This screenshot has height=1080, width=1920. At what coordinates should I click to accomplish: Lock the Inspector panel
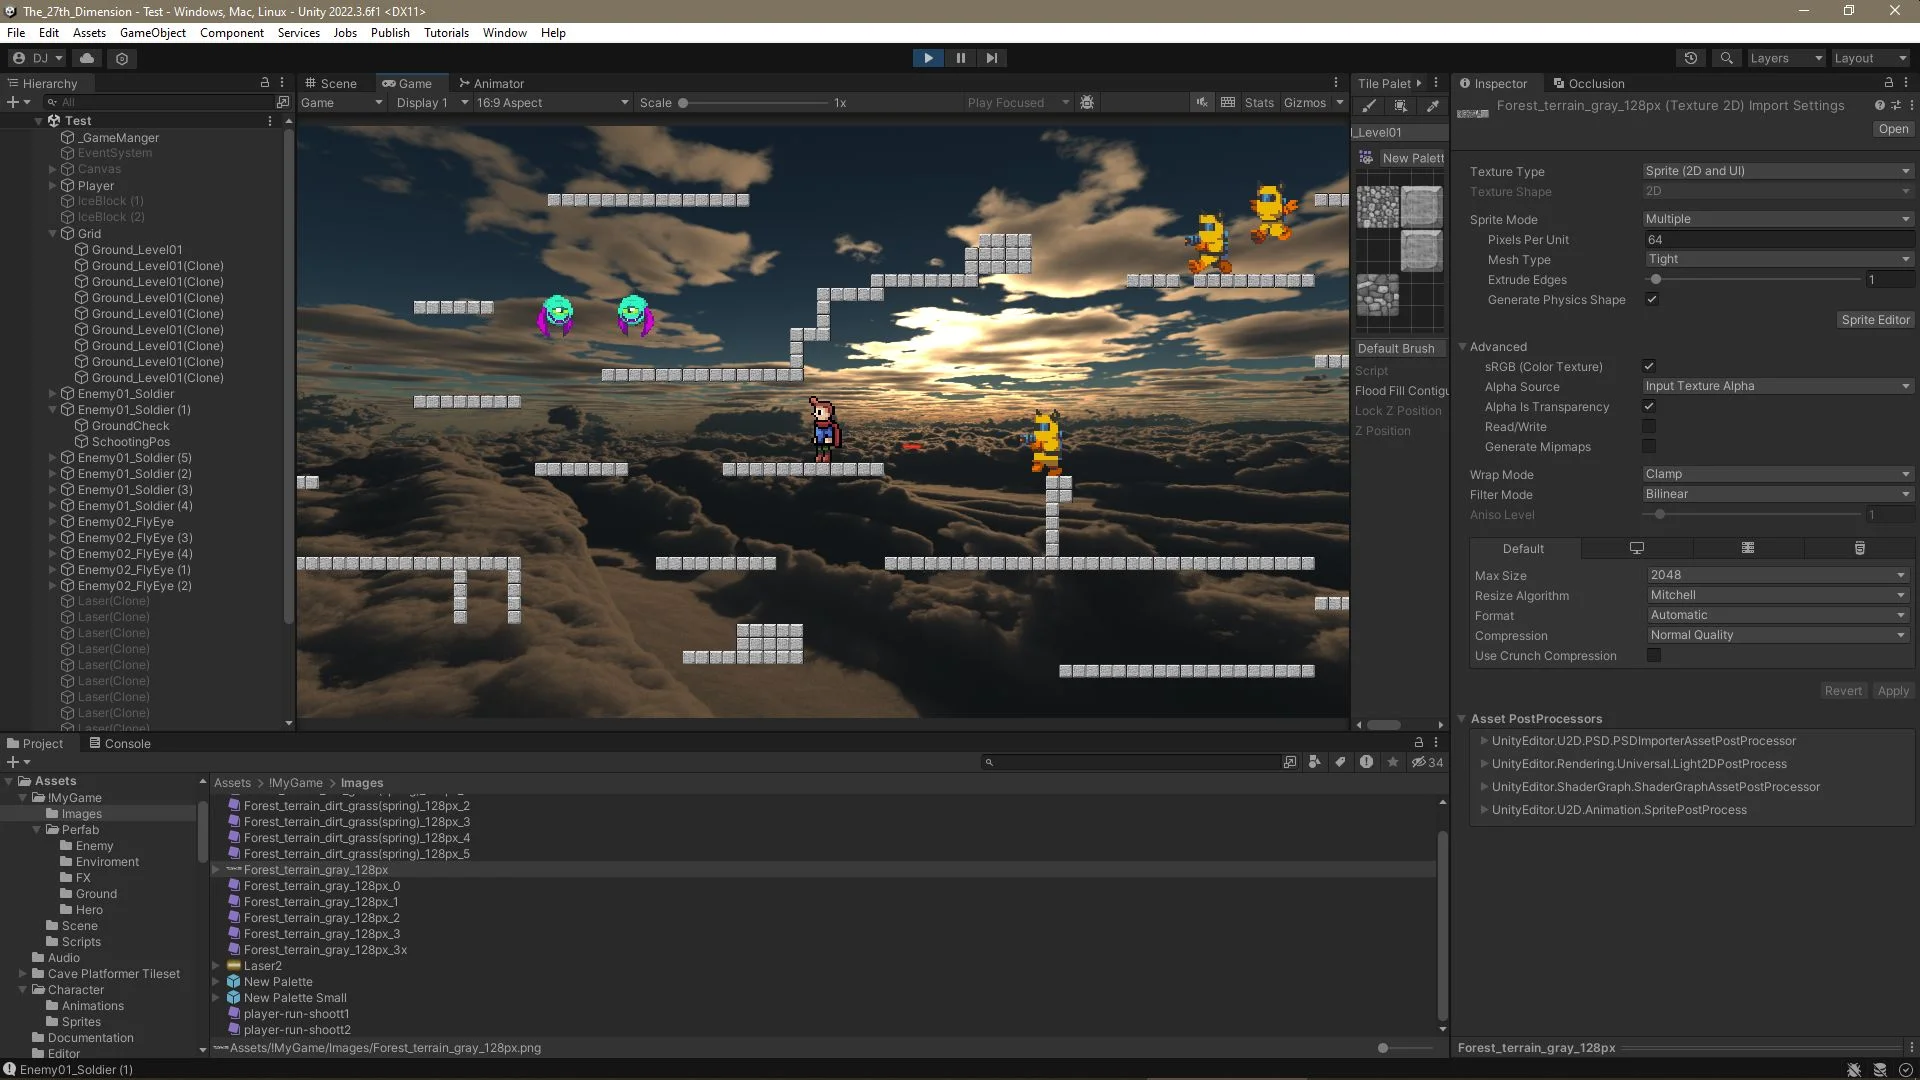point(1889,83)
